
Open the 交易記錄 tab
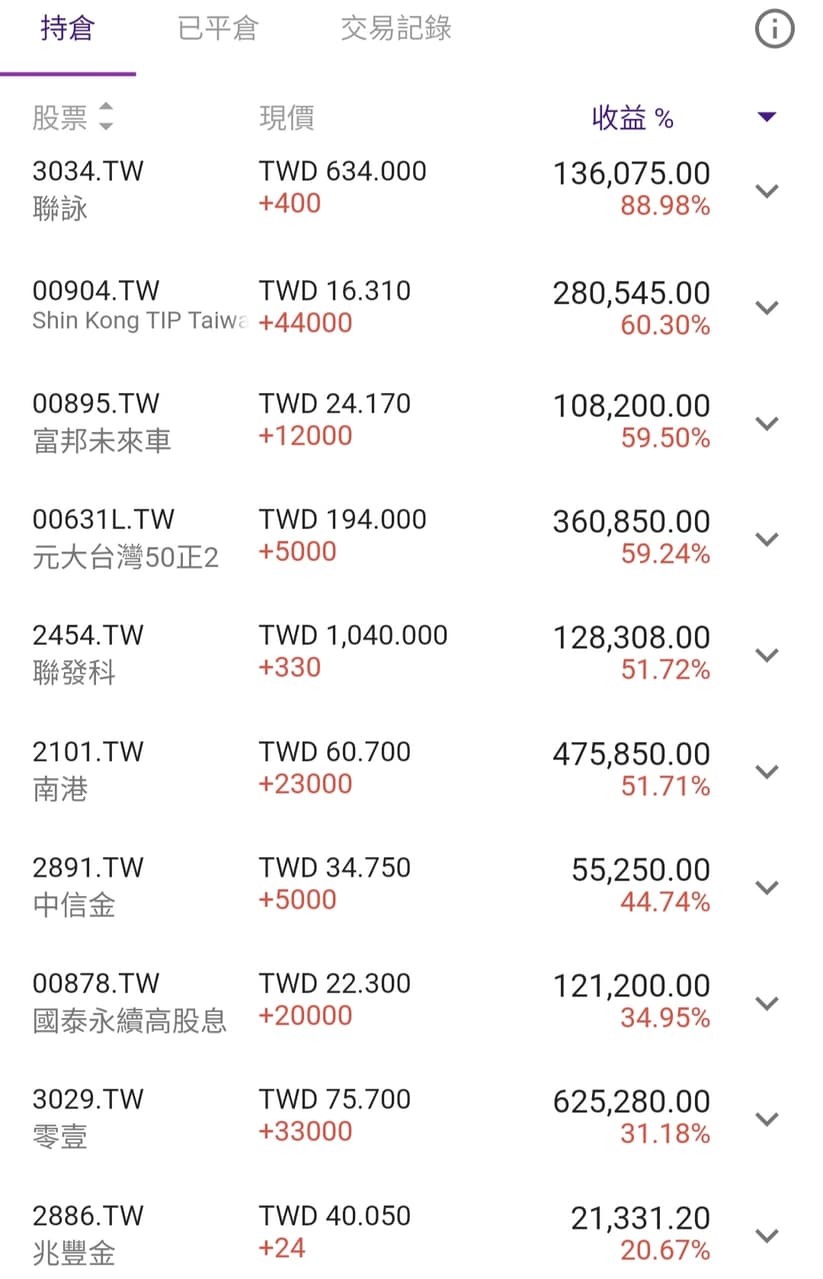(x=396, y=28)
